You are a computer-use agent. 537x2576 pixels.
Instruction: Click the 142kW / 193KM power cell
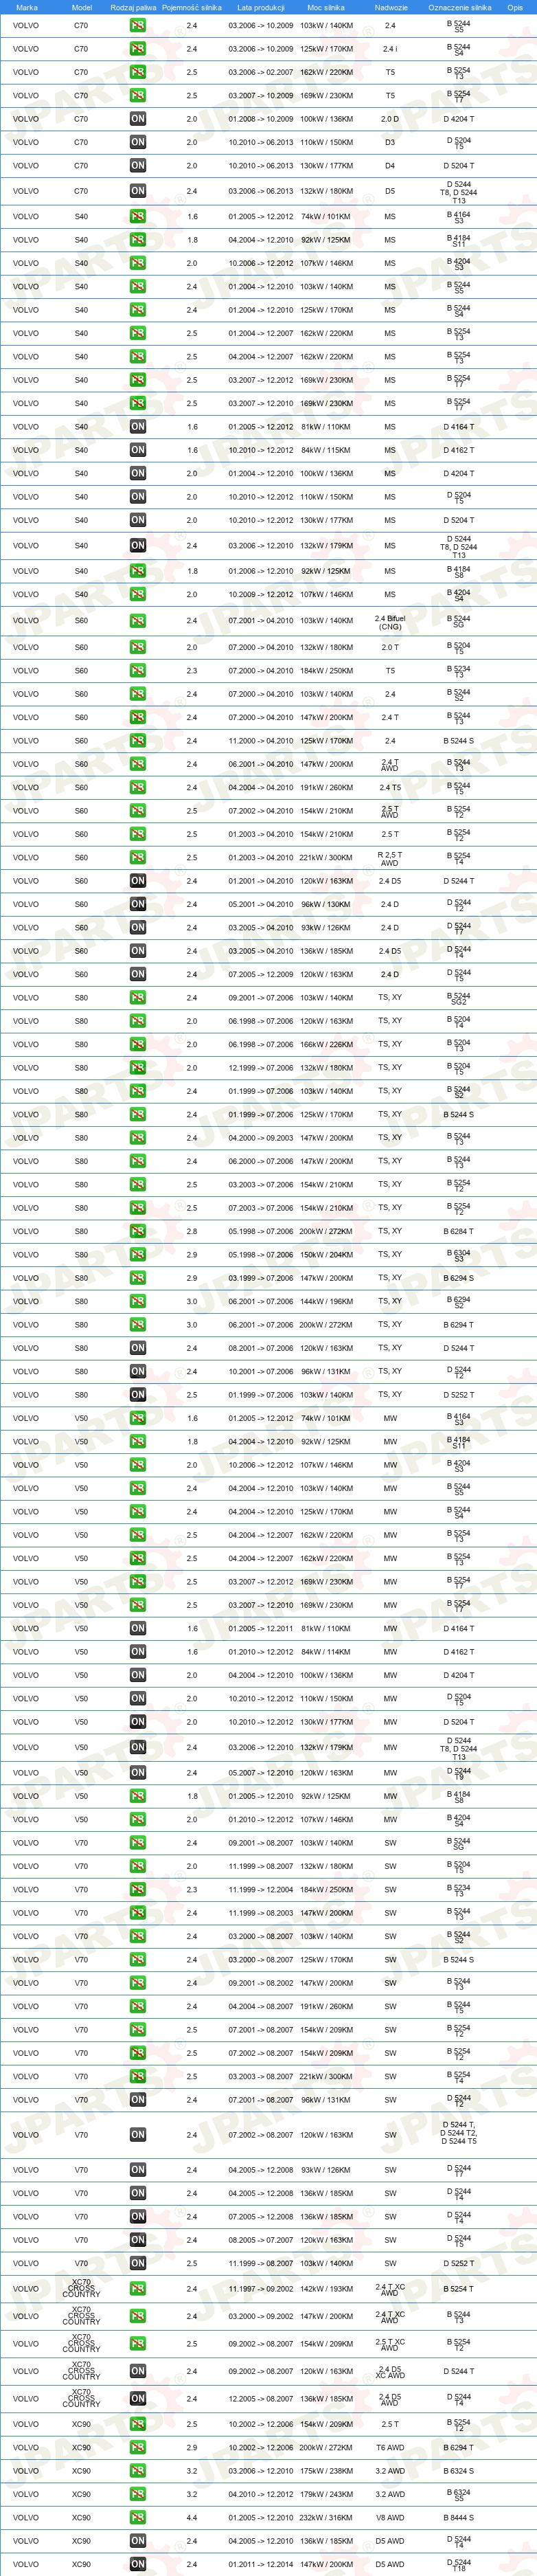pos(326,2289)
